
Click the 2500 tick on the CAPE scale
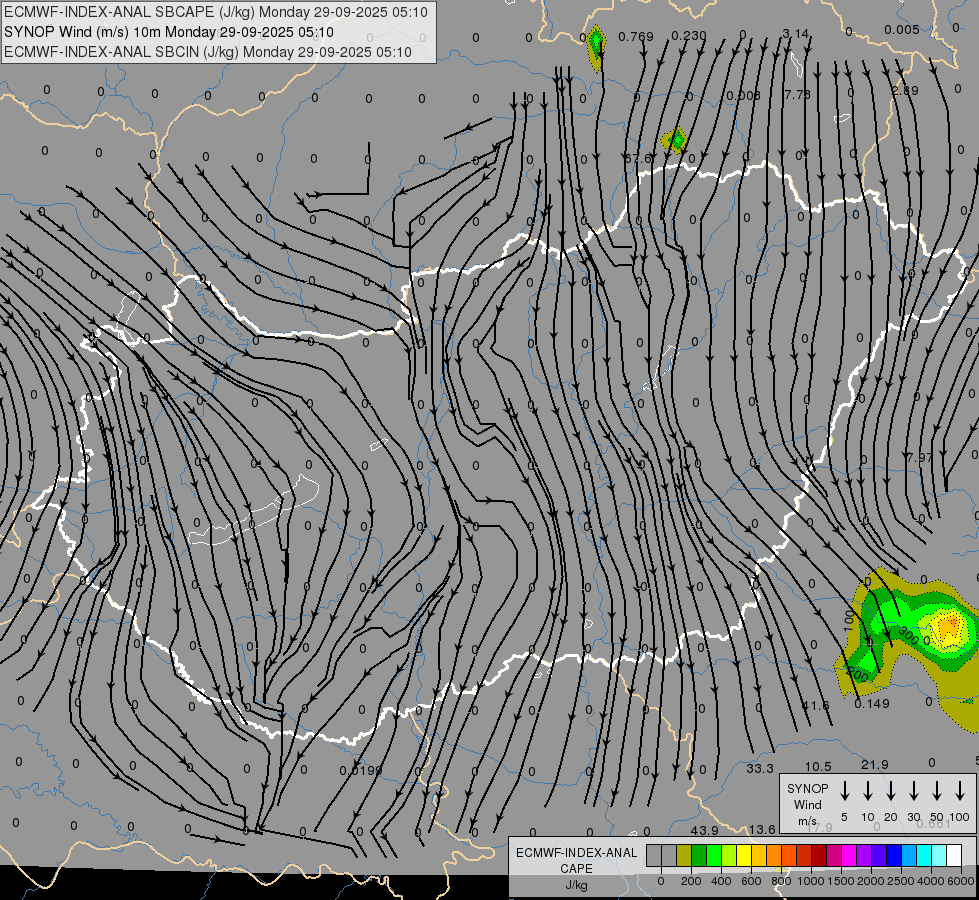(x=900, y=881)
